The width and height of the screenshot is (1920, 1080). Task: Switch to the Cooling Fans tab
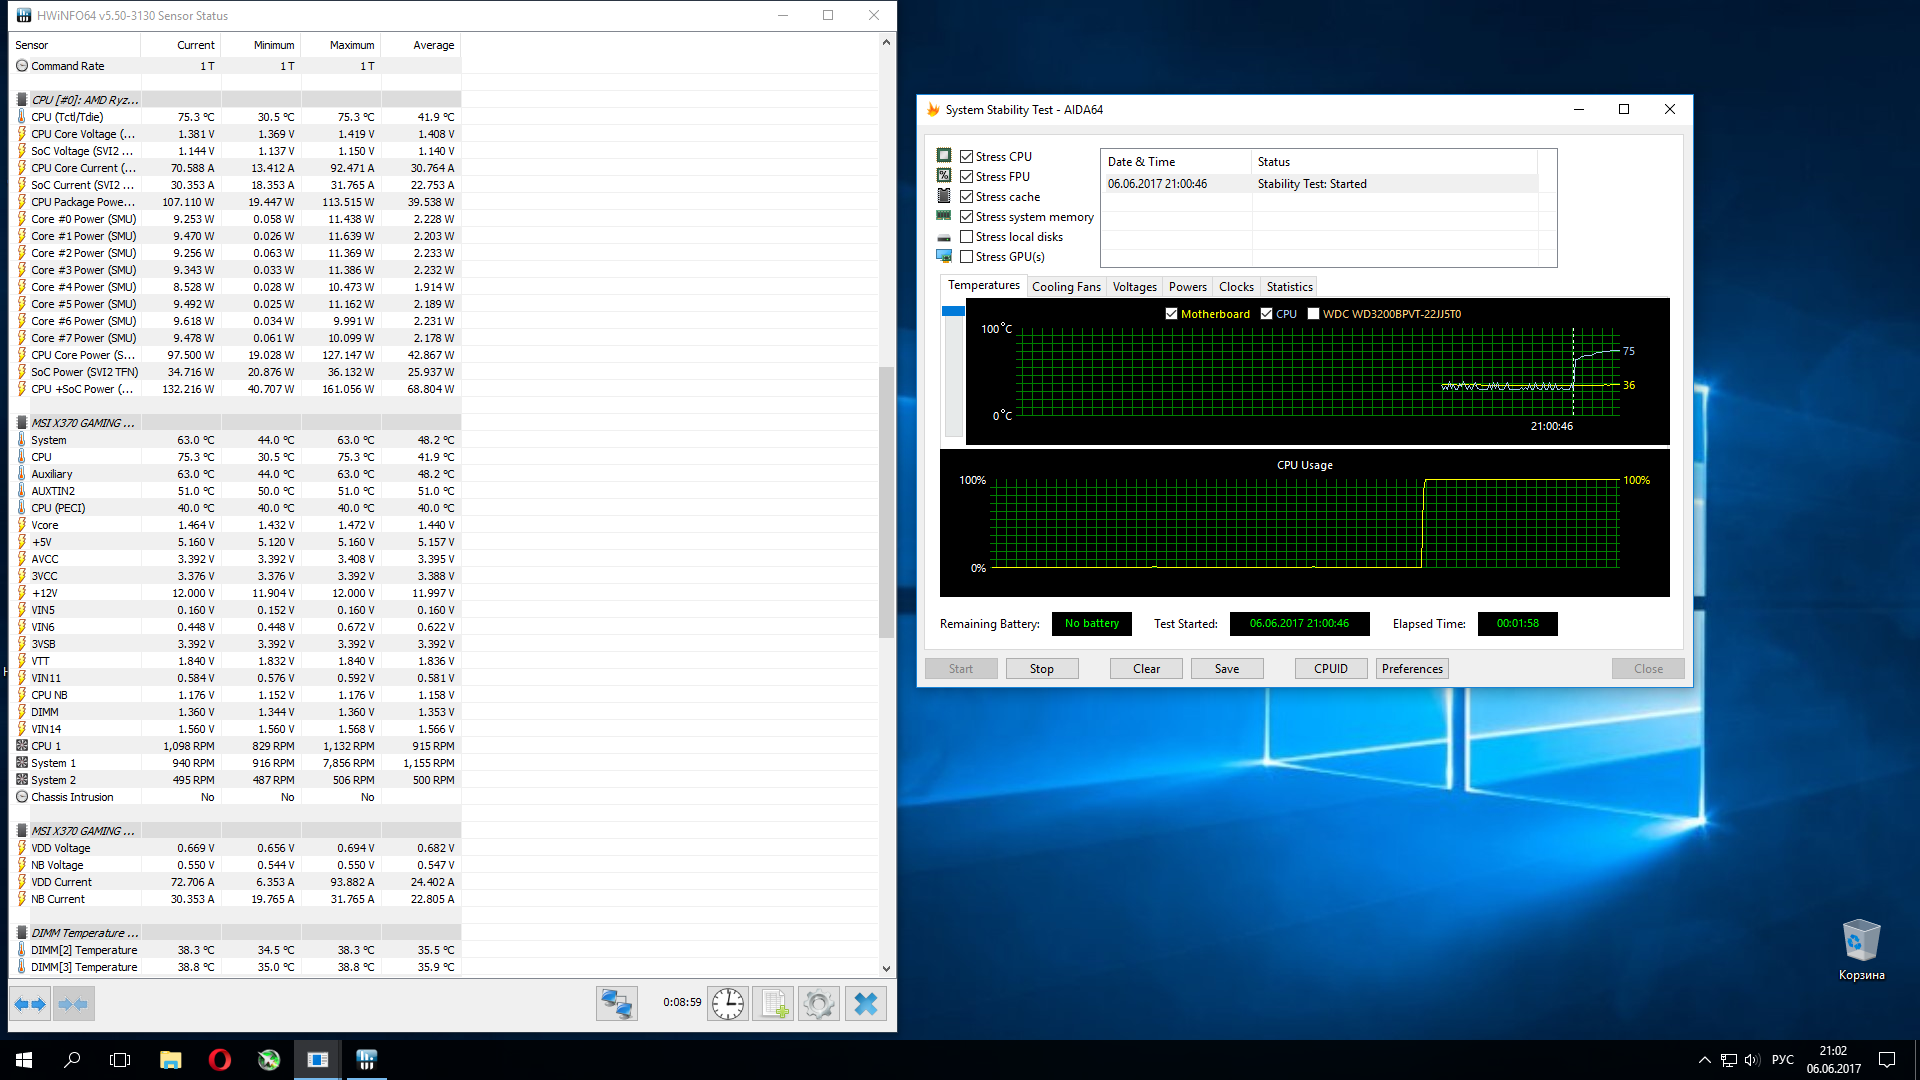[1066, 287]
